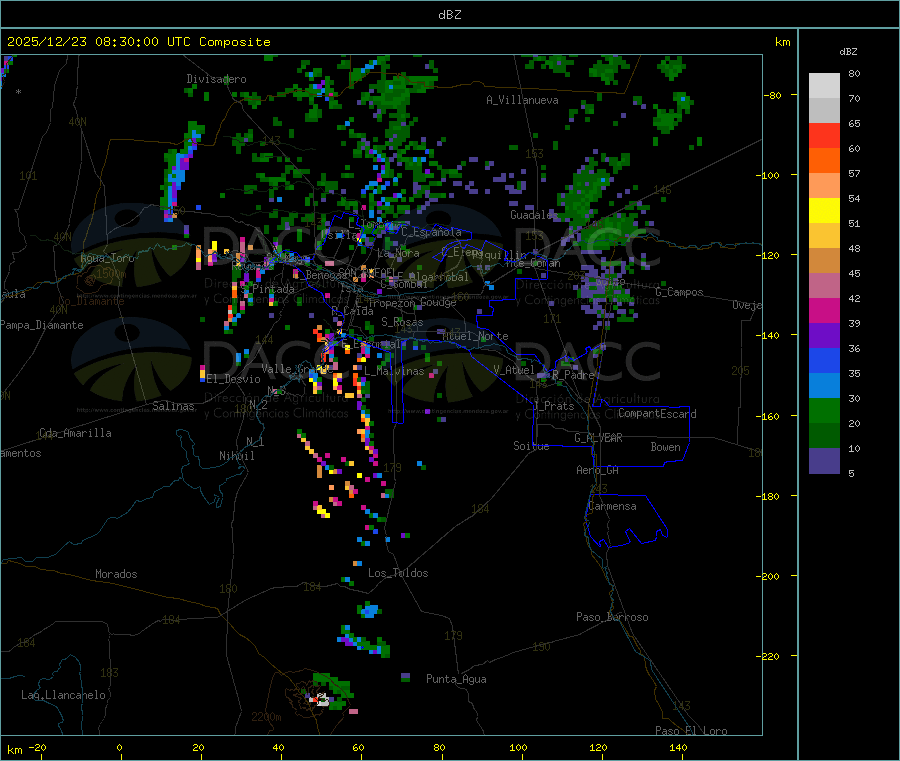
Task: Select the purple 39–36 dBZ legend swatch
Action: (824, 336)
